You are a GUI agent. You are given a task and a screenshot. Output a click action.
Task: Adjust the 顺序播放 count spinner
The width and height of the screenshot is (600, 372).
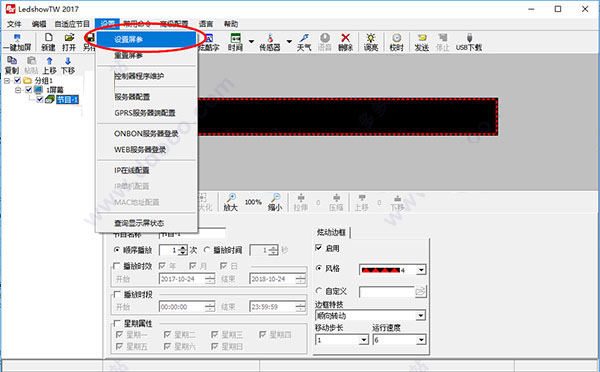click(x=183, y=250)
